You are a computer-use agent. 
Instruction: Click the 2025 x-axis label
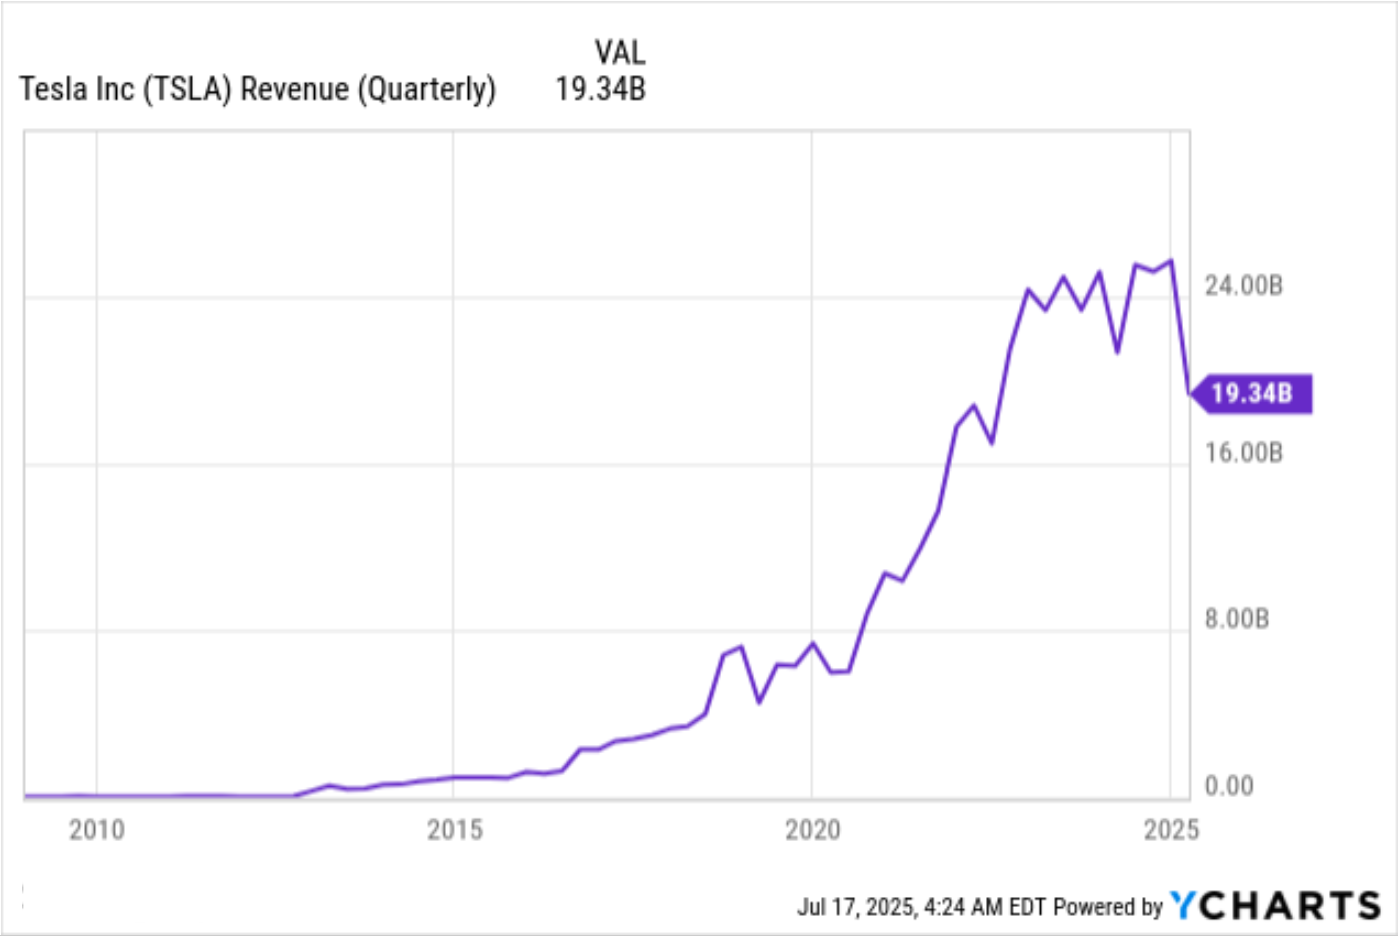coord(1170,830)
